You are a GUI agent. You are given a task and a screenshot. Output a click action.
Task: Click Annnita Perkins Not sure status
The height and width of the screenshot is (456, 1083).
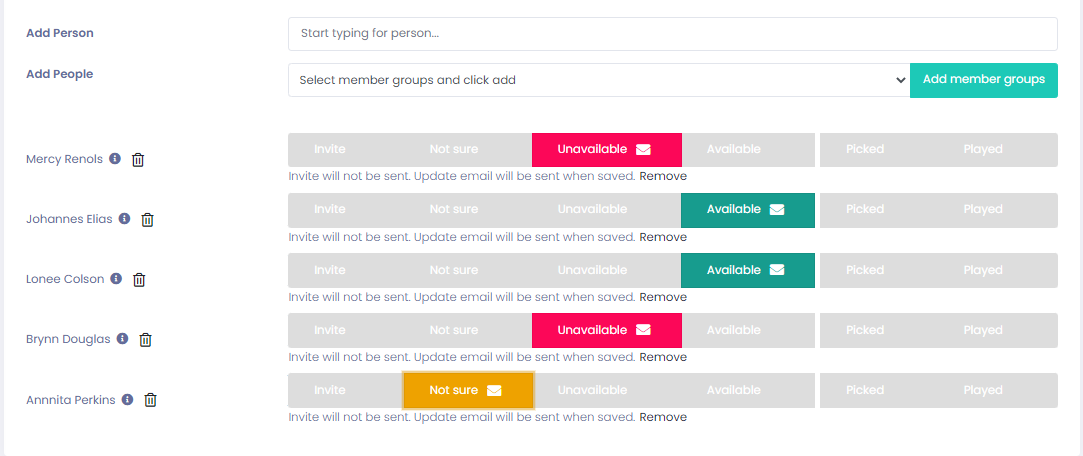468,390
